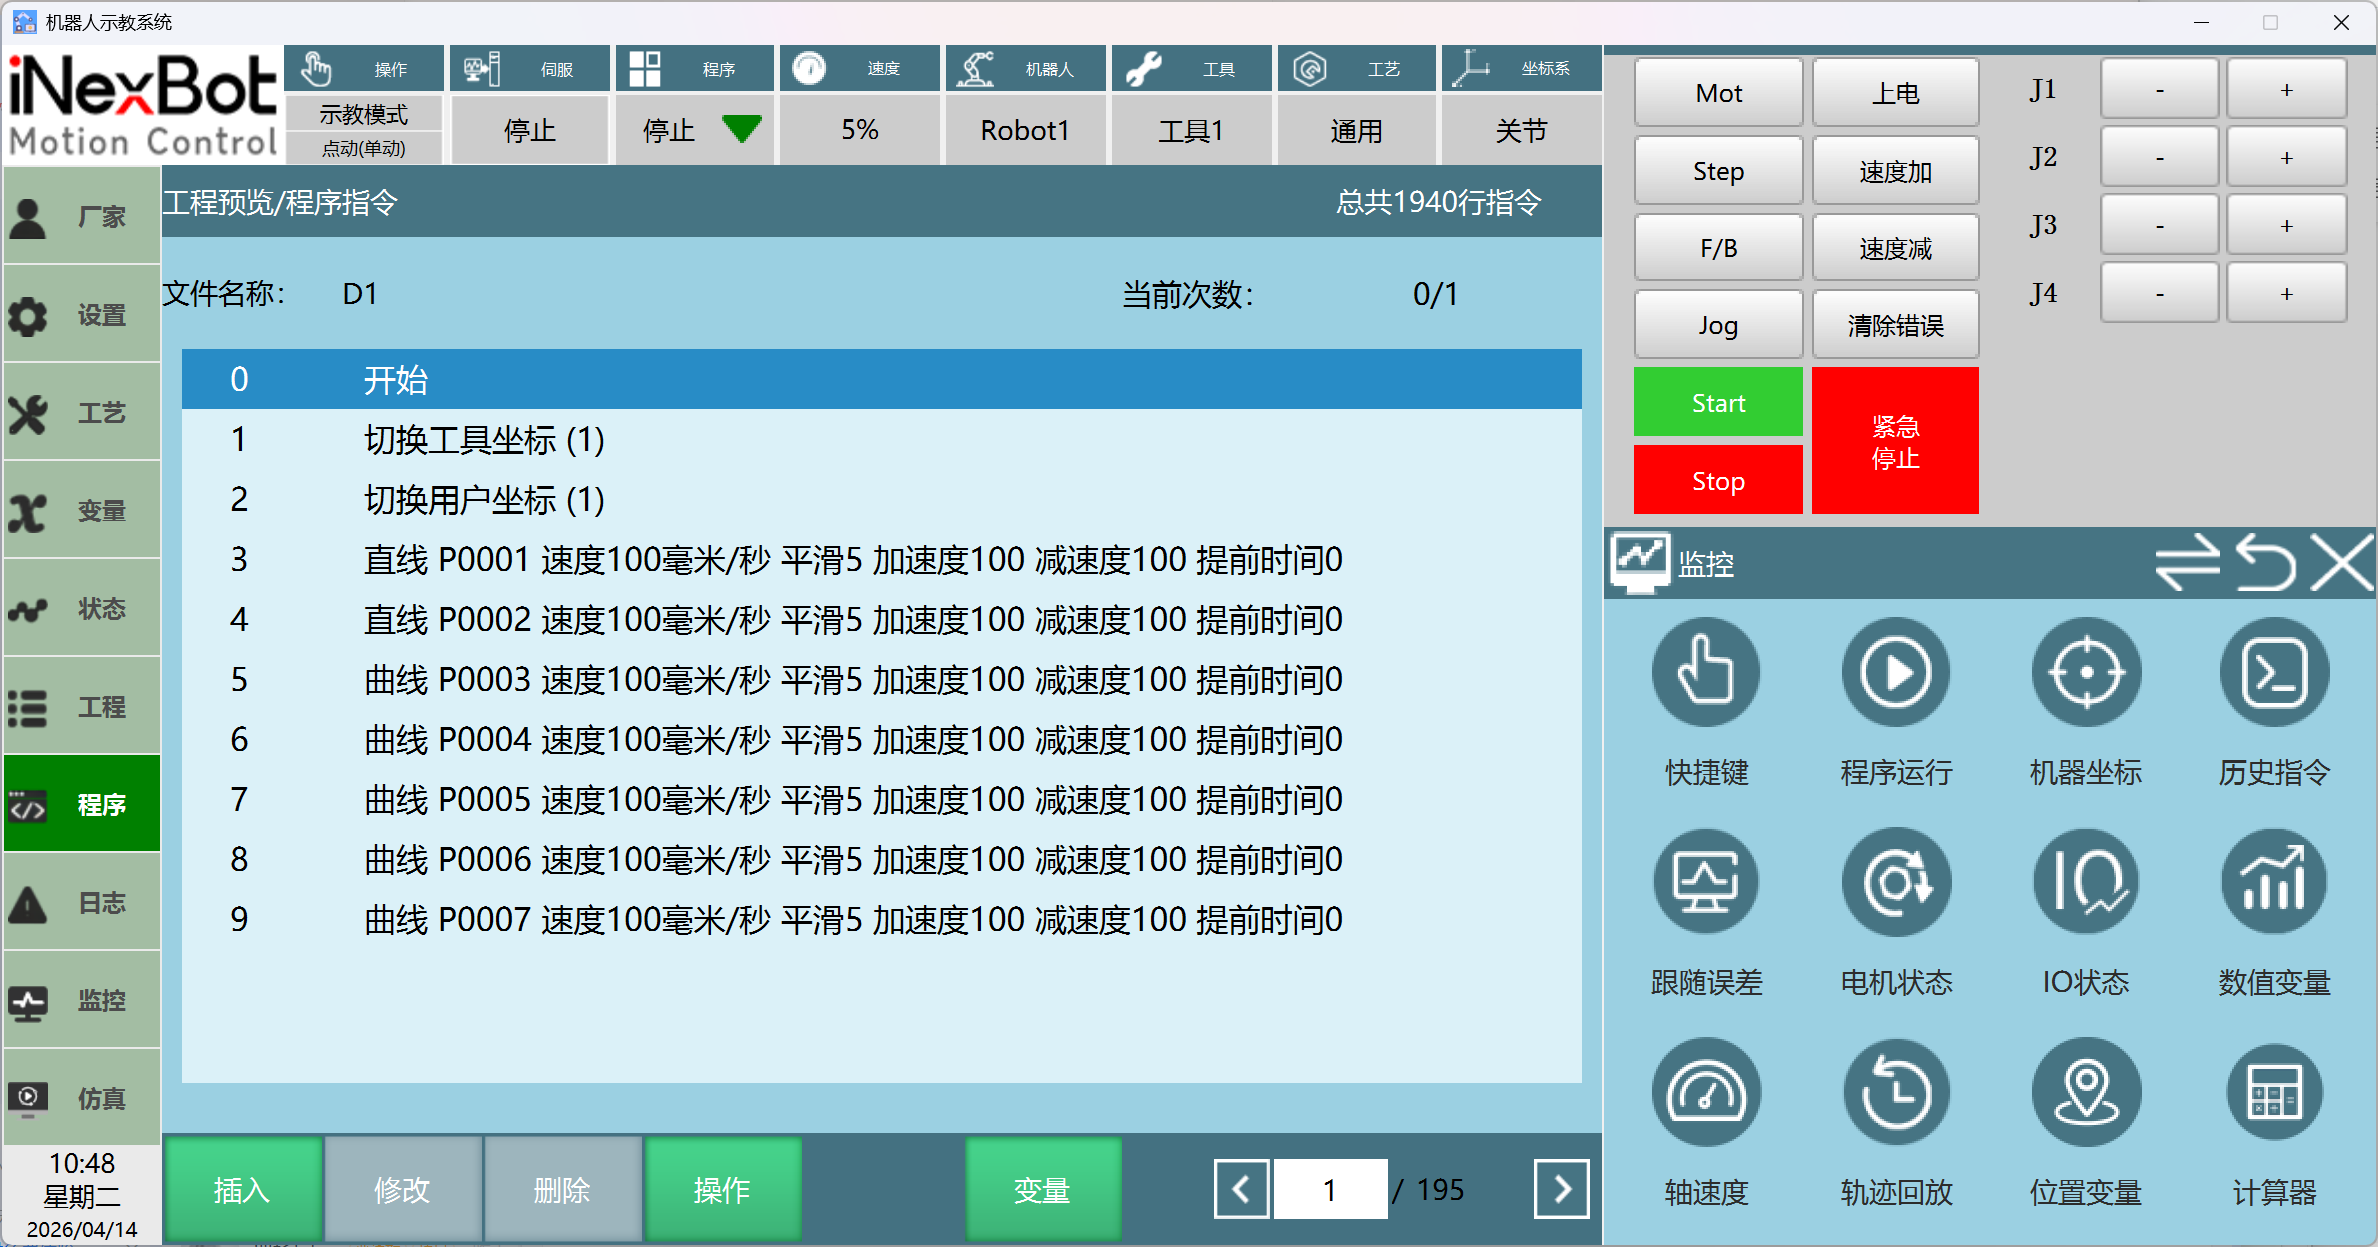The width and height of the screenshot is (2378, 1247).
Task: Open the 轨迹回放 trajectory playback icon
Action: 1895,1093
